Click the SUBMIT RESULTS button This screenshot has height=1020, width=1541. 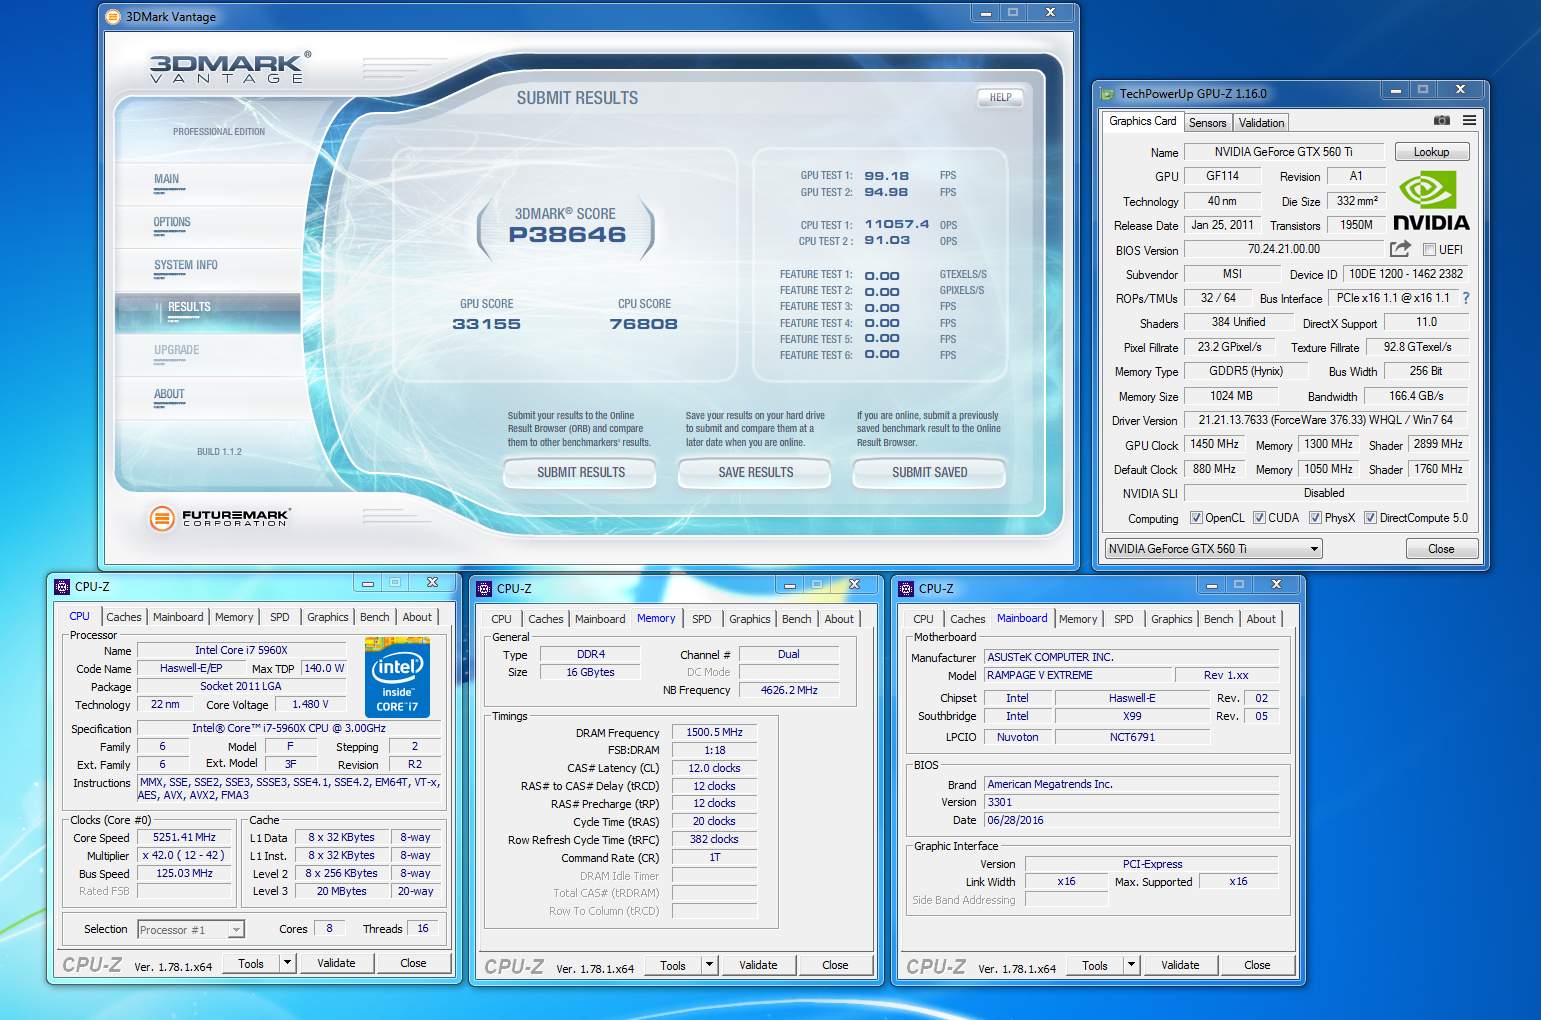581,472
